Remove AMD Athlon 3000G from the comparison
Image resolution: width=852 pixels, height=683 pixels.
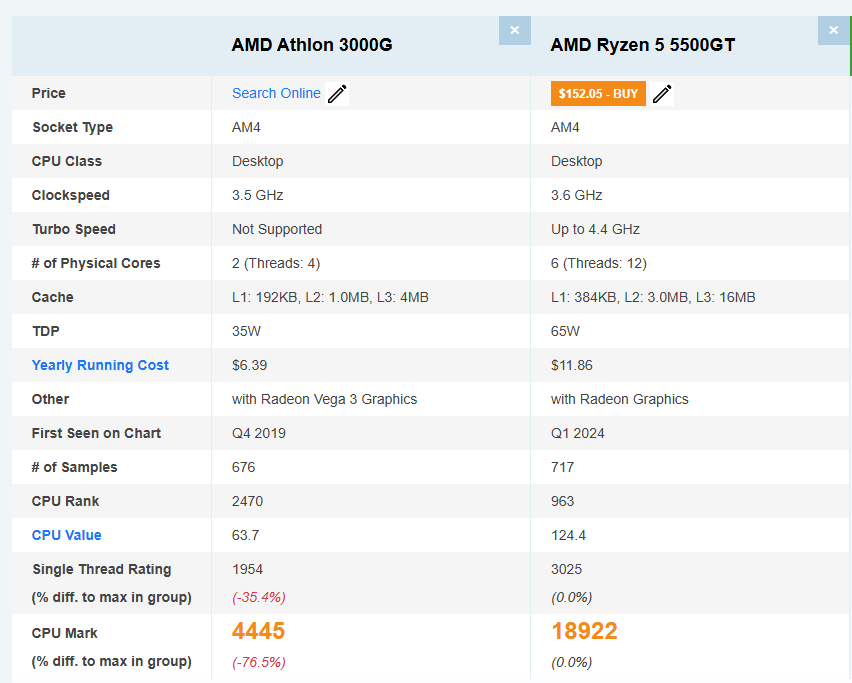pos(514,30)
